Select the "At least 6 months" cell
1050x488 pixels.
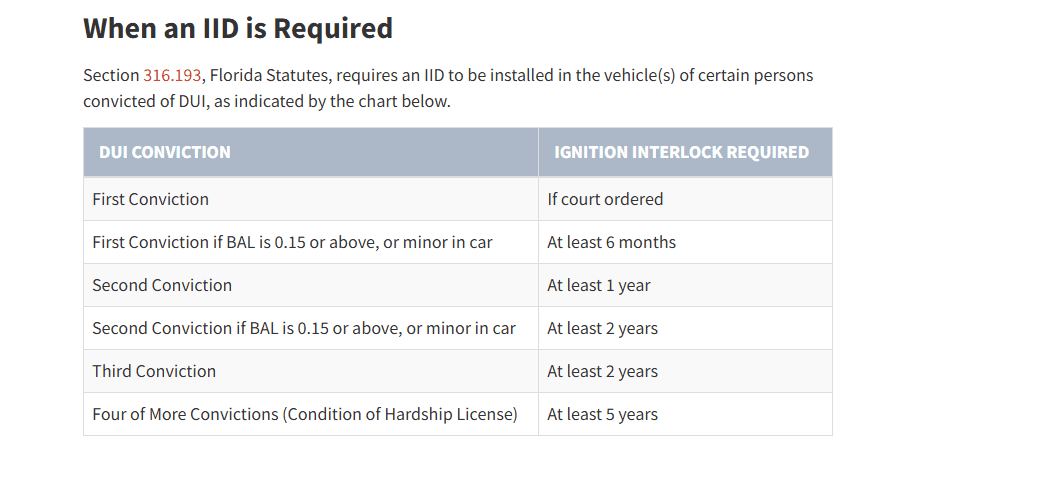[x=611, y=242]
